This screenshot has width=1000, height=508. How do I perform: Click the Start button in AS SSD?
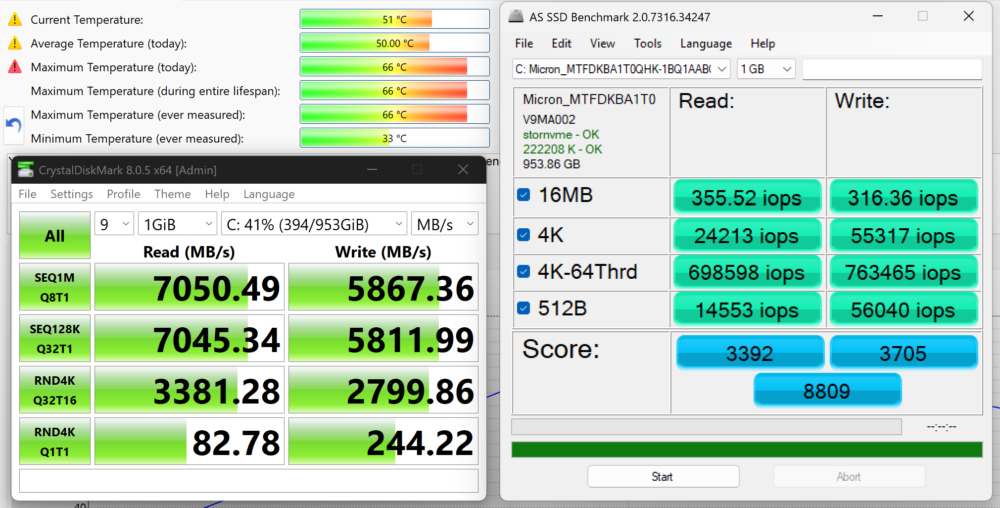tap(663, 476)
